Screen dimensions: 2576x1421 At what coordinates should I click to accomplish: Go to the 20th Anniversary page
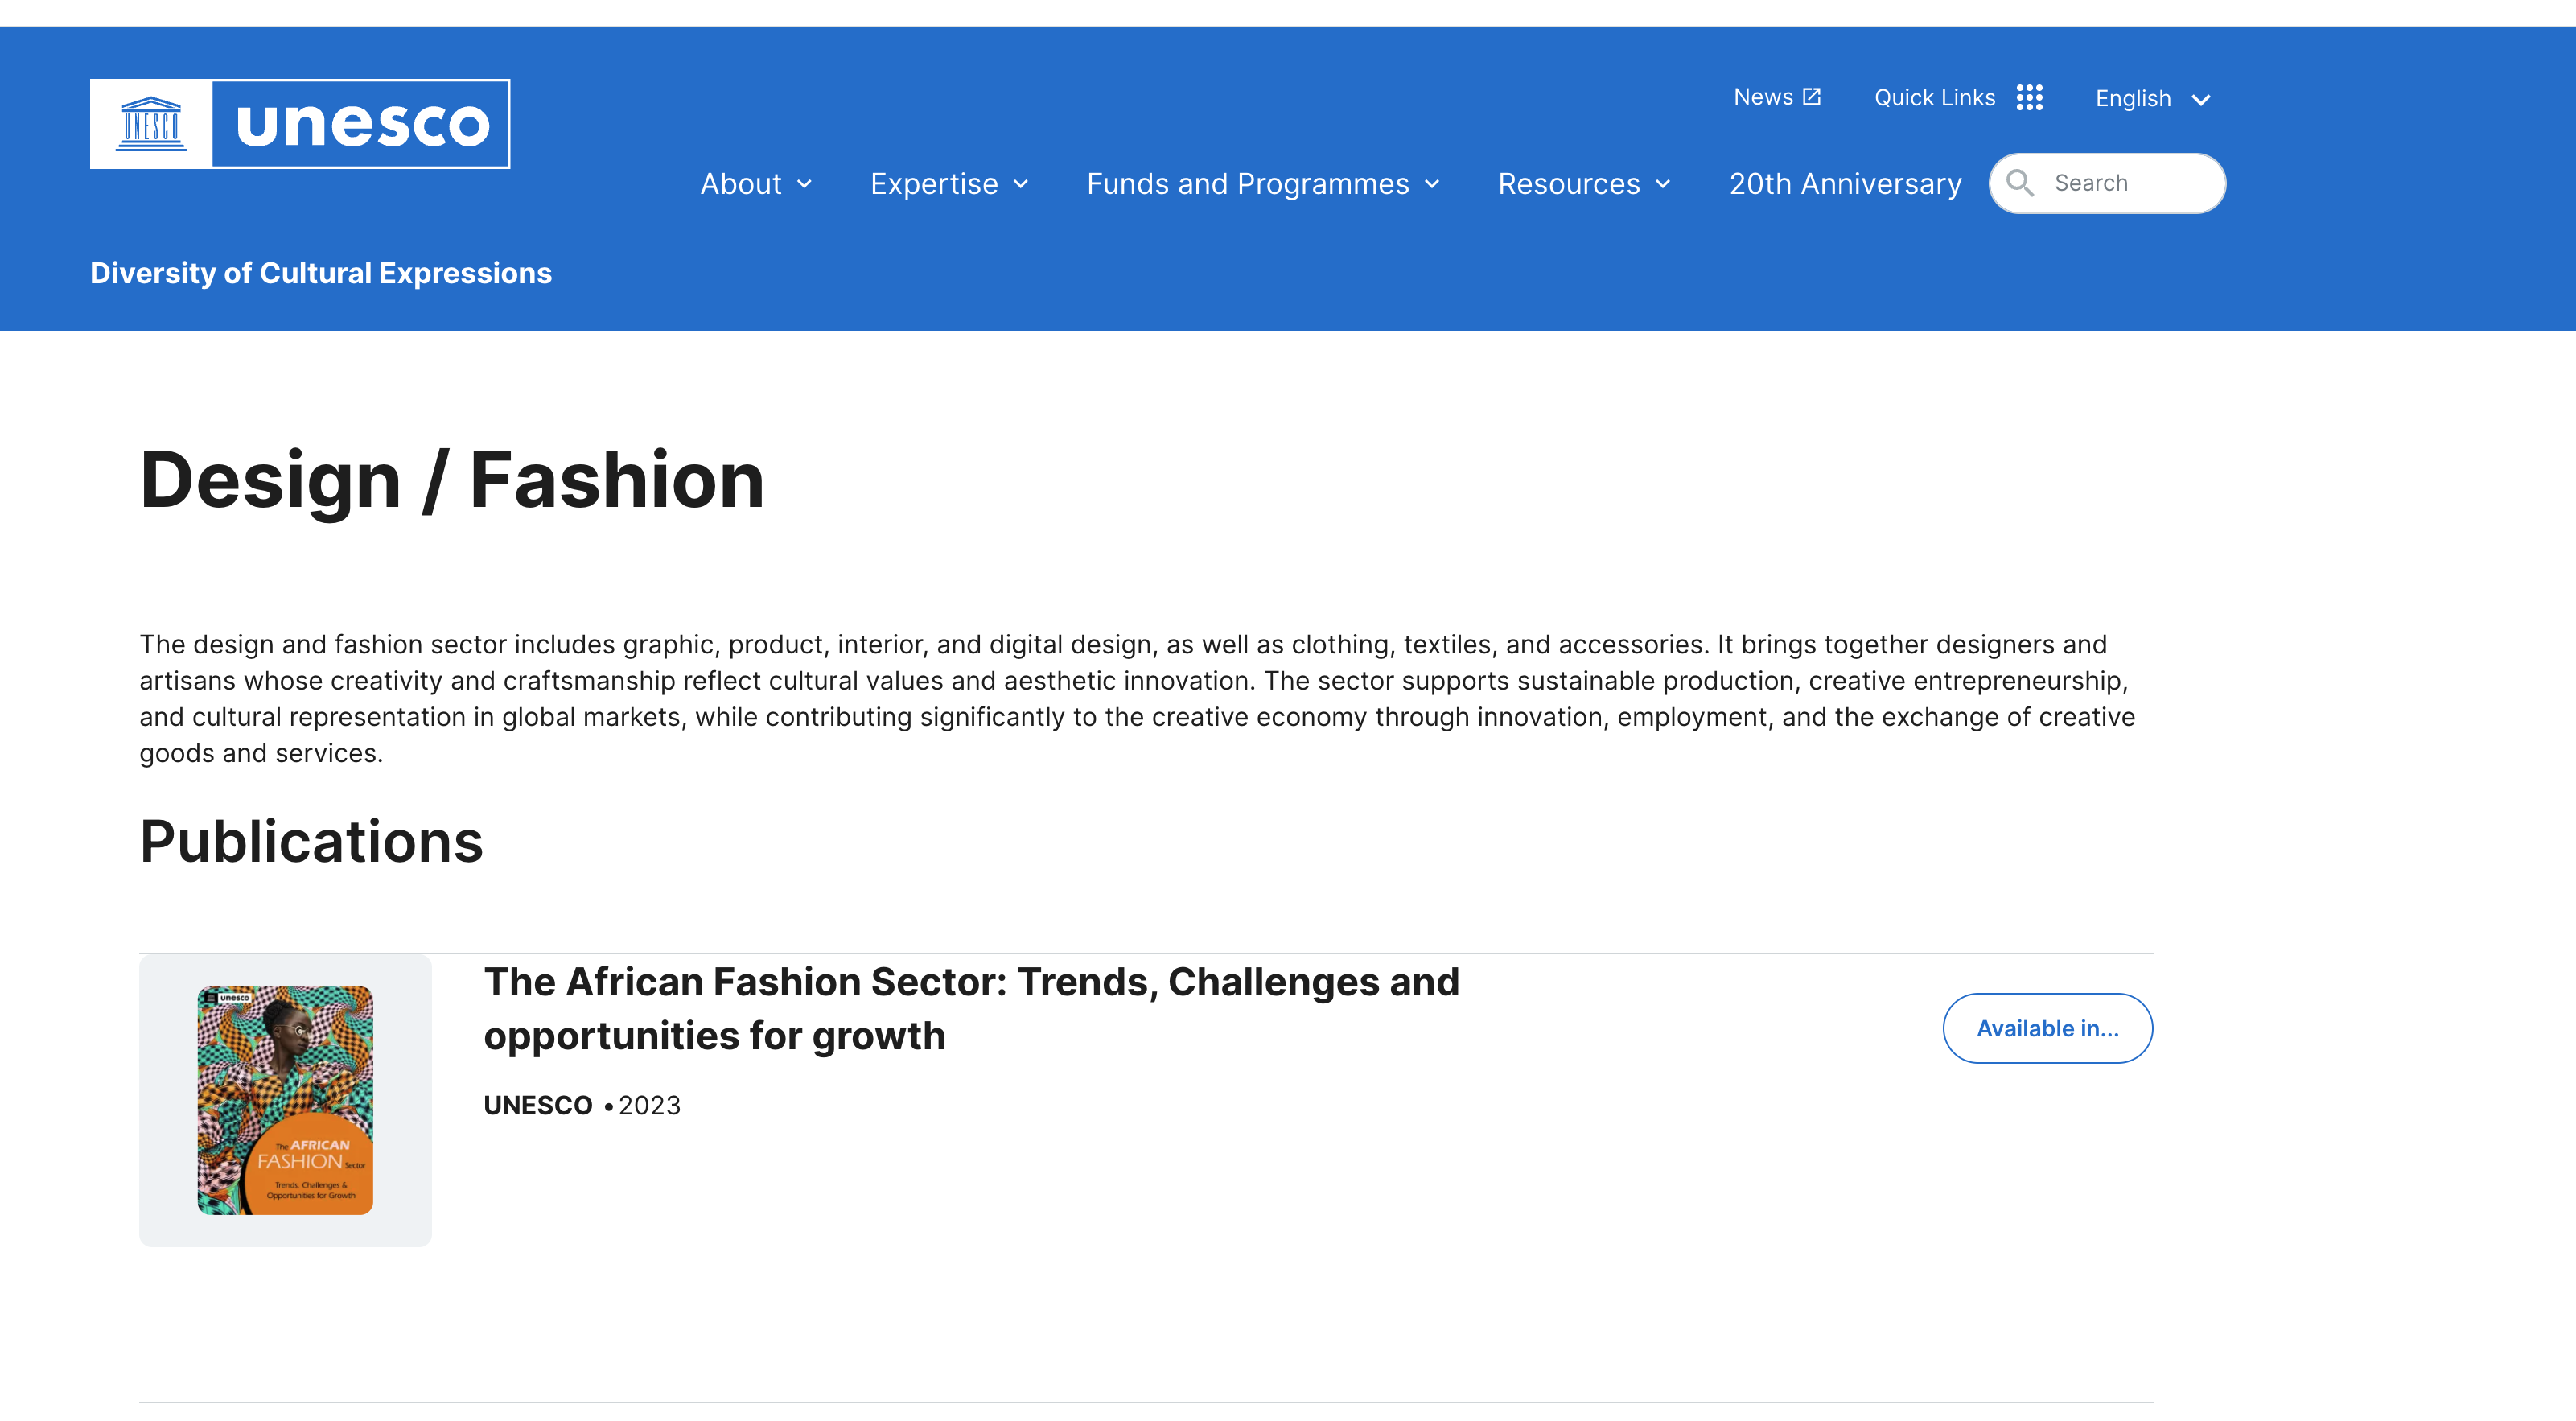point(1845,184)
